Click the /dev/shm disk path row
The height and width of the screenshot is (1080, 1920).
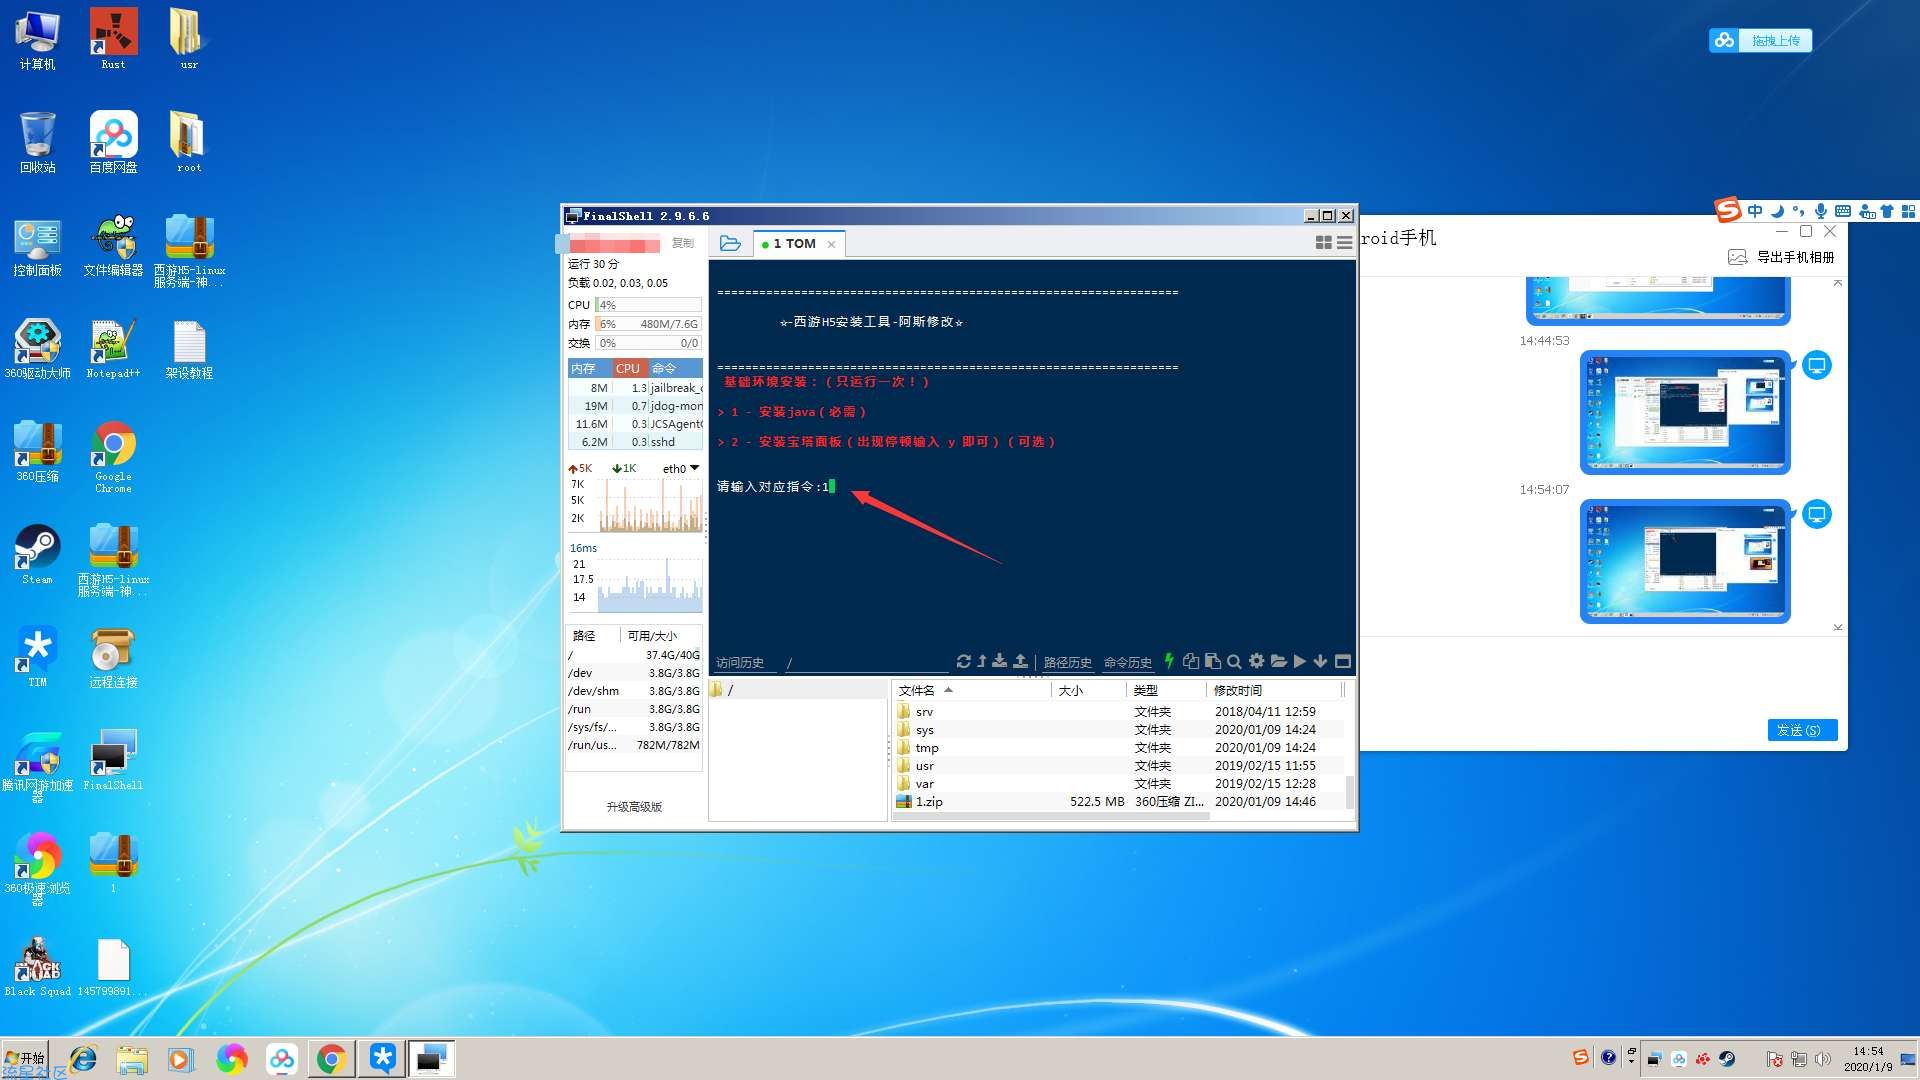click(x=634, y=691)
